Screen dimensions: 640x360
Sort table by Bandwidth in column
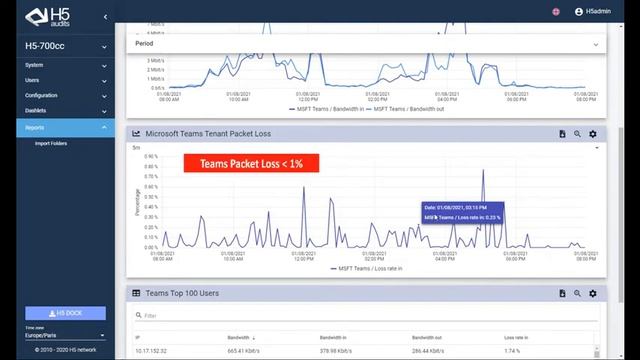tap(333, 338)
